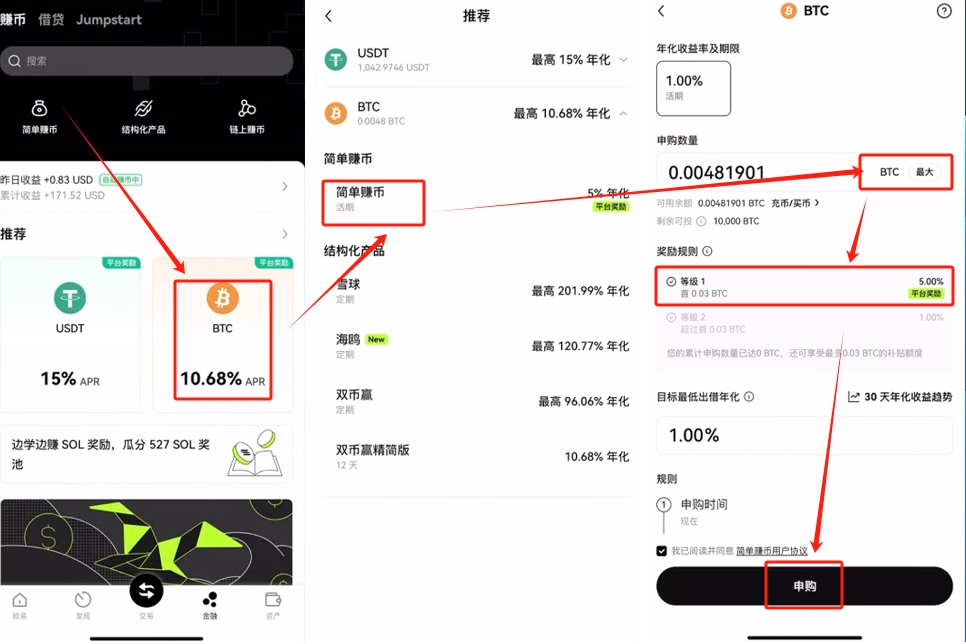The height and width of the screenshot is (644, 966).
Task: Open the 简单赚币 money bag icon
Action: (x=39, y=109)
